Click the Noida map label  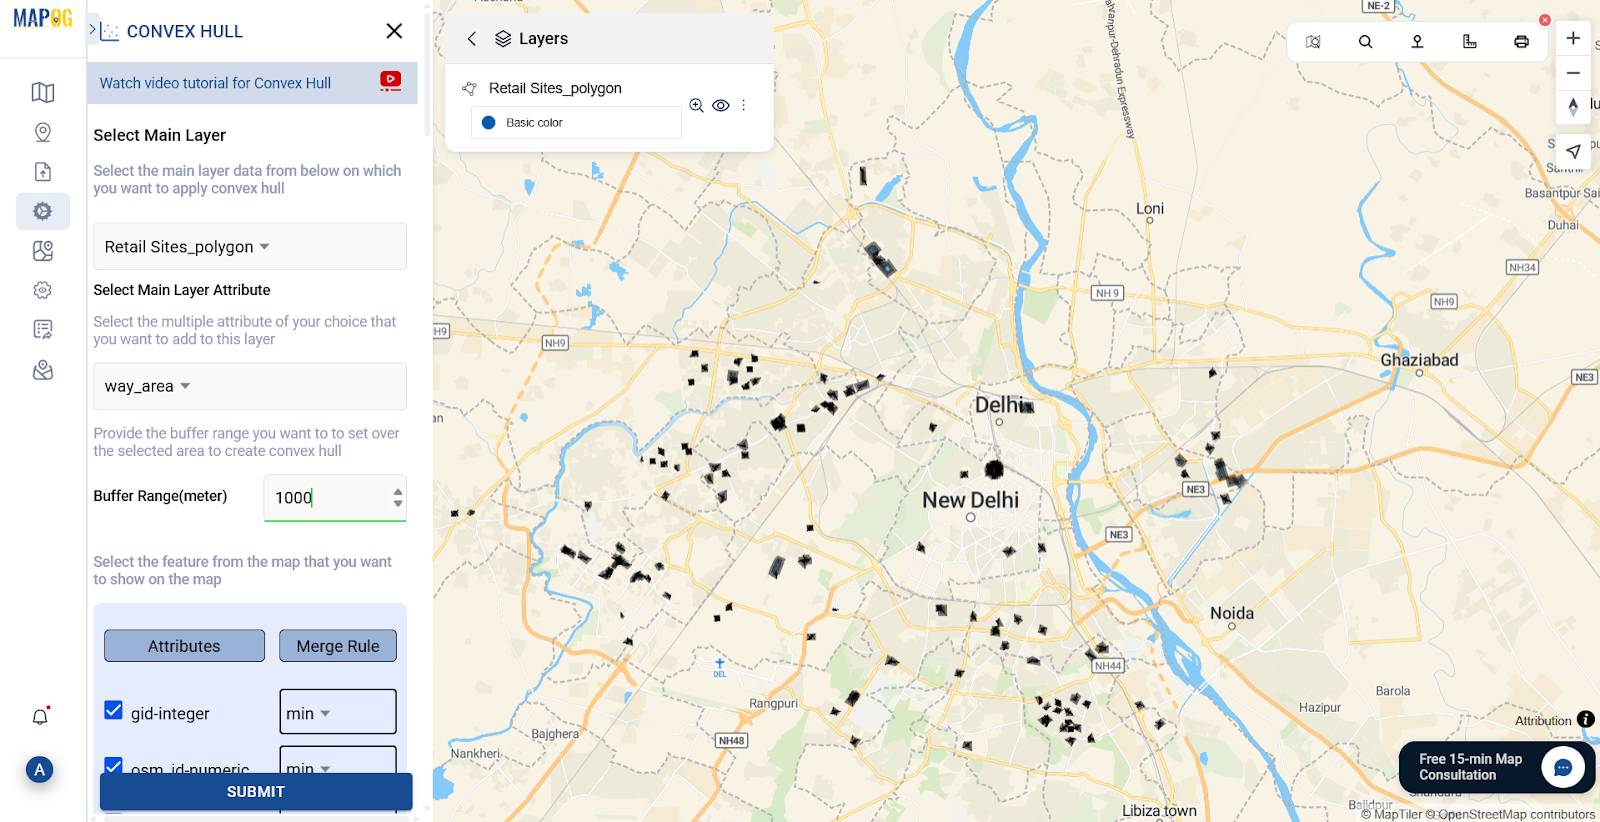1231,613
